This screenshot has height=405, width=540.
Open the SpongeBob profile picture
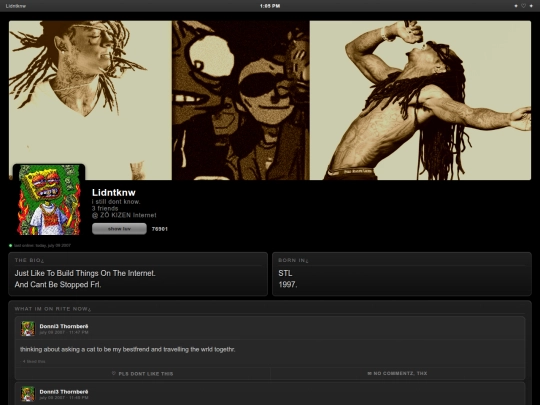pyautogui.click(x=49, y=200)
